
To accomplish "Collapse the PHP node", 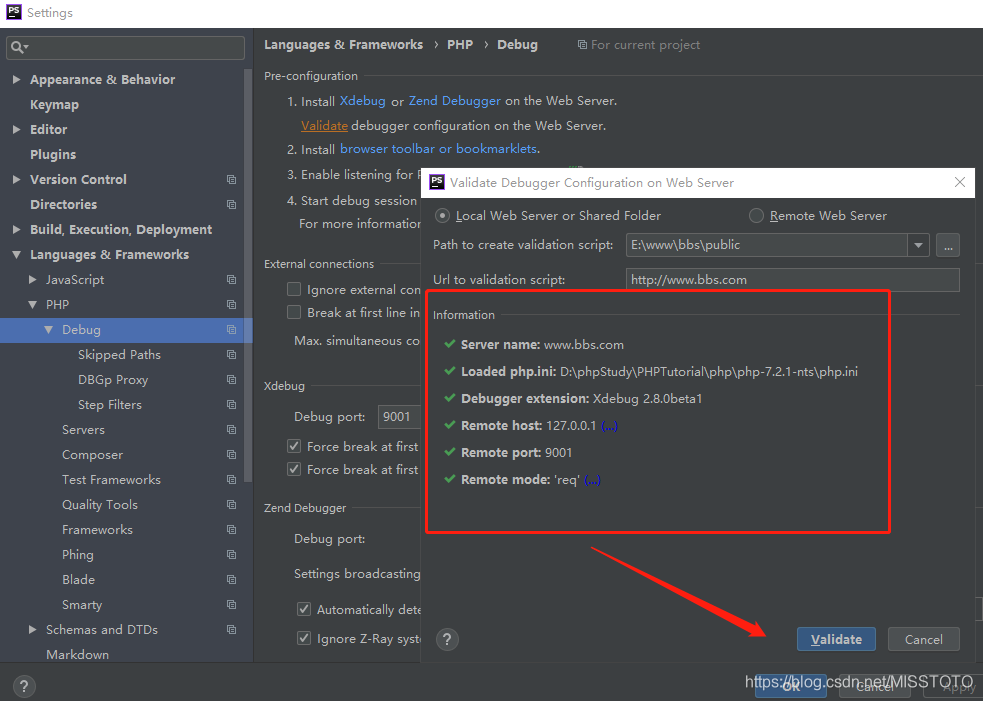I will point(33,305).
